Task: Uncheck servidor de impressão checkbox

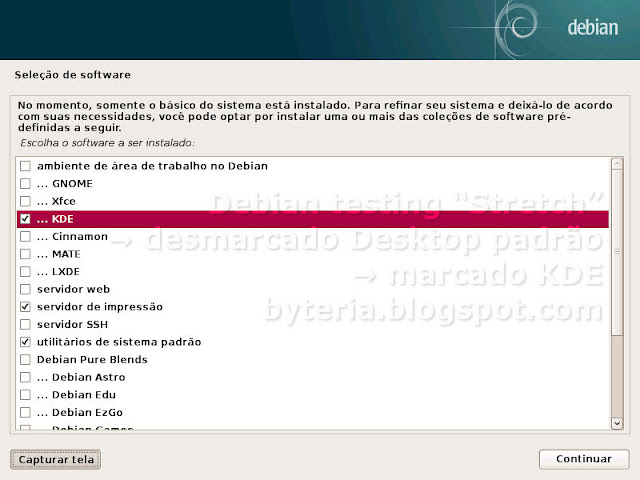Action: [25, 306]
